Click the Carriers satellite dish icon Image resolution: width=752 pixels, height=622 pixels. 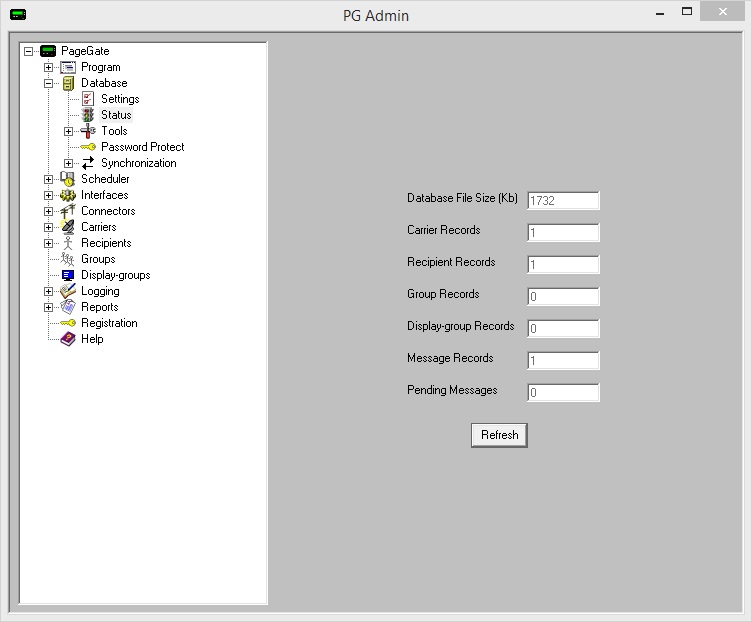68,227
